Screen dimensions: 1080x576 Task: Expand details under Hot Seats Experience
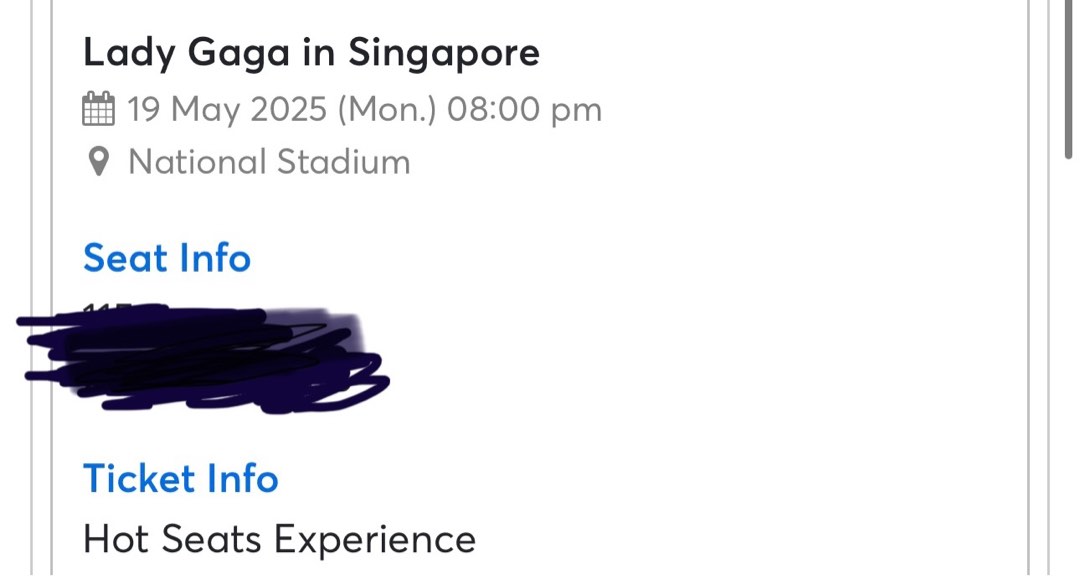(x=279, y=539)
